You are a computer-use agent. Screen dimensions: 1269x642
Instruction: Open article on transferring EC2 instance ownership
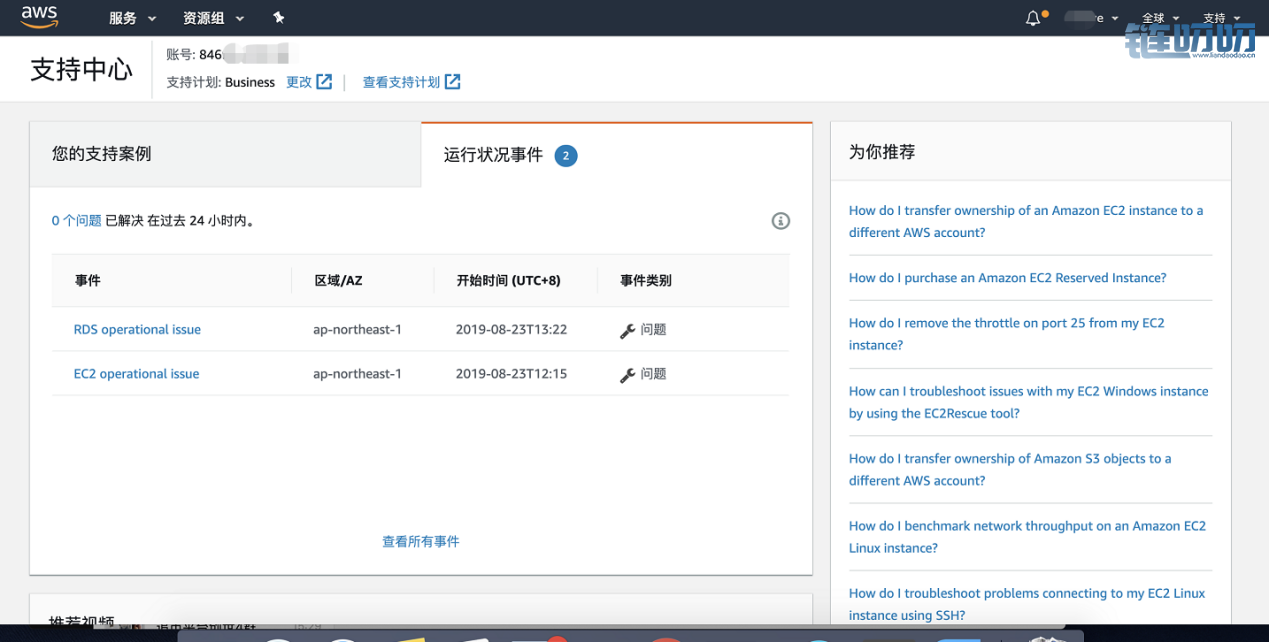[1026, 221]
